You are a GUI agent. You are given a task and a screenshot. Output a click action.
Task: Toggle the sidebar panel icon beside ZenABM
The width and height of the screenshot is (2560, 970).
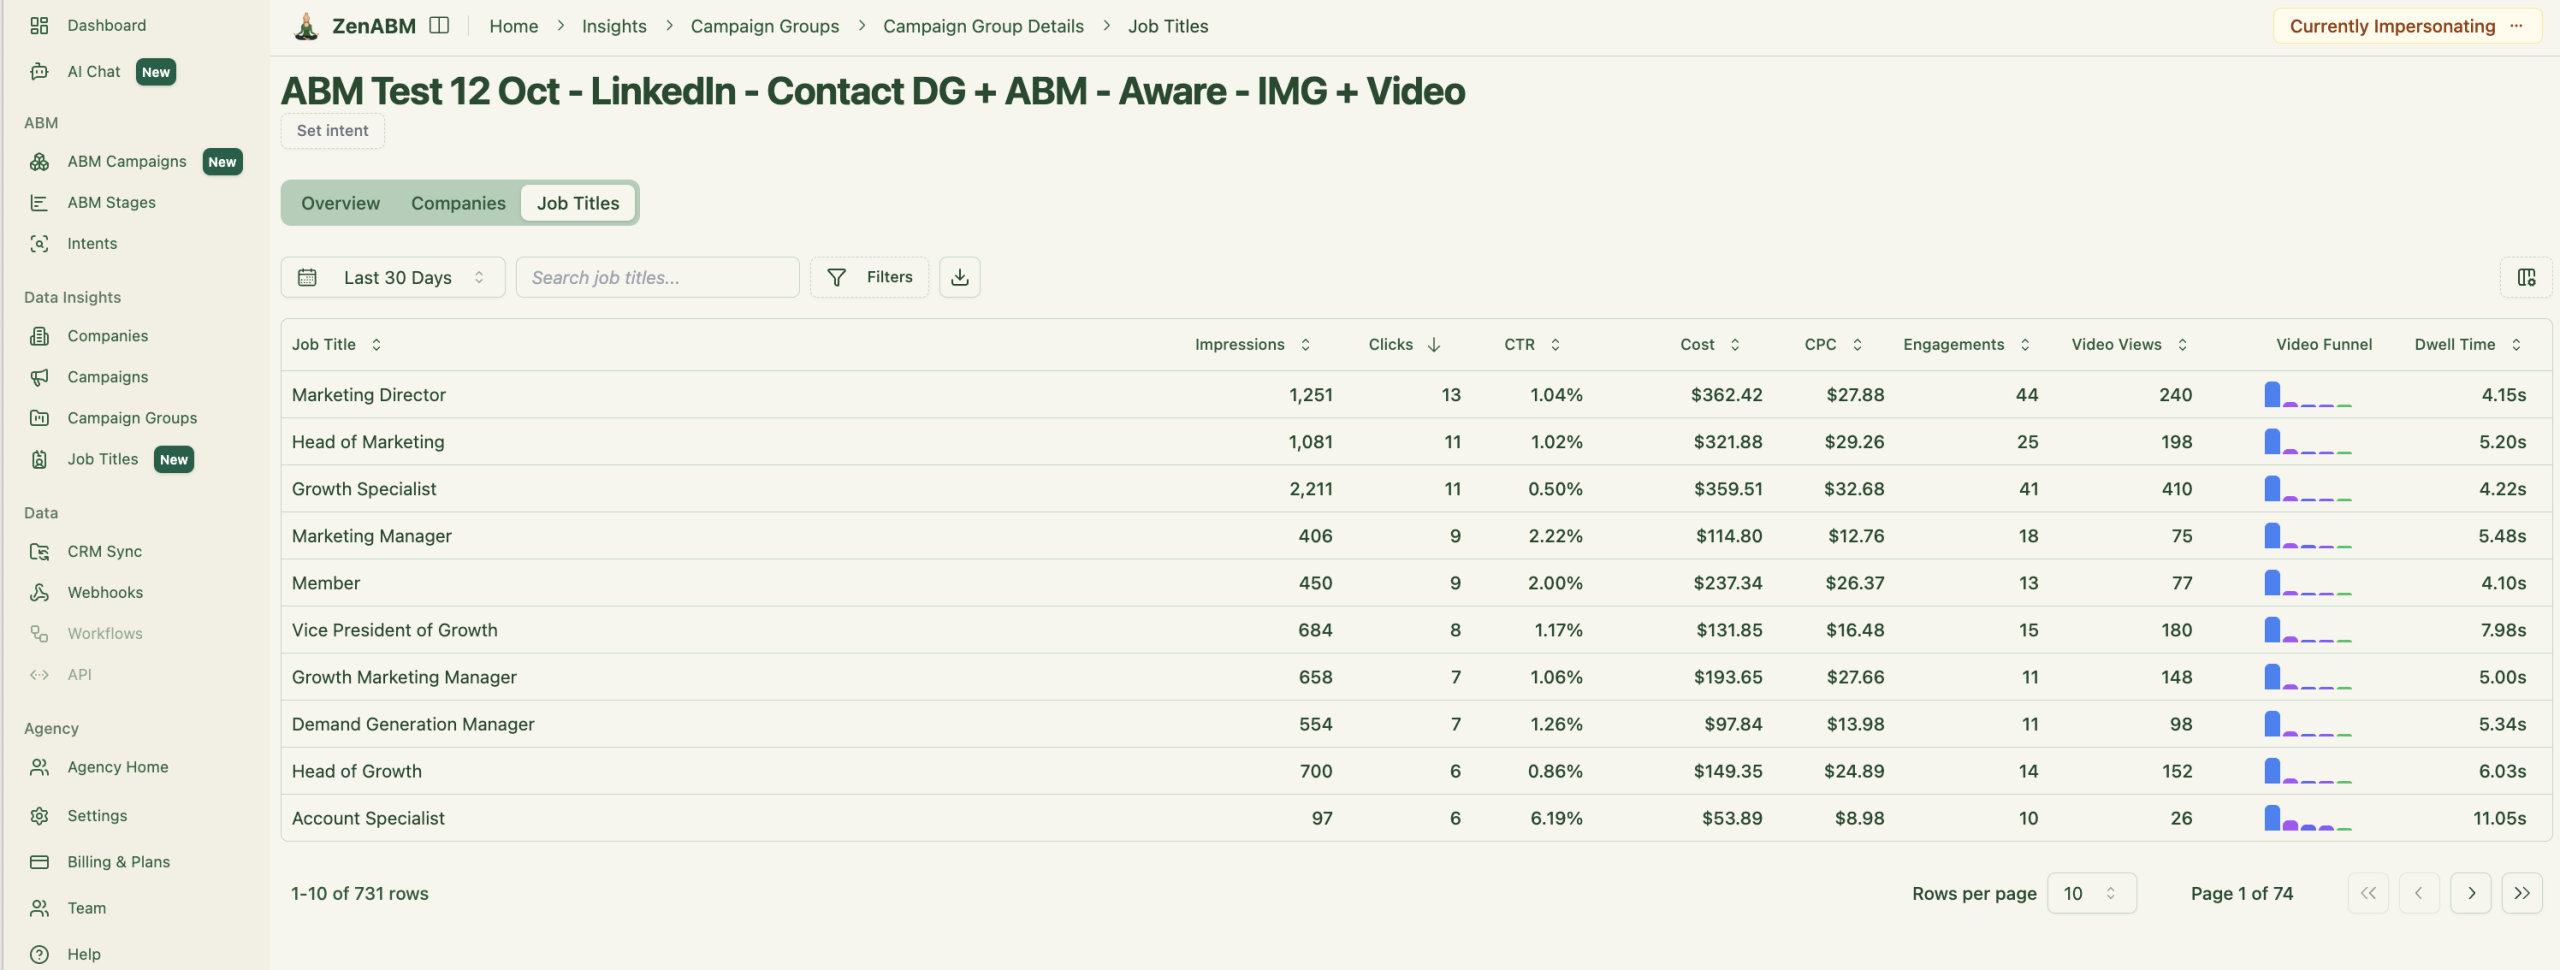(x=439, y=26)
